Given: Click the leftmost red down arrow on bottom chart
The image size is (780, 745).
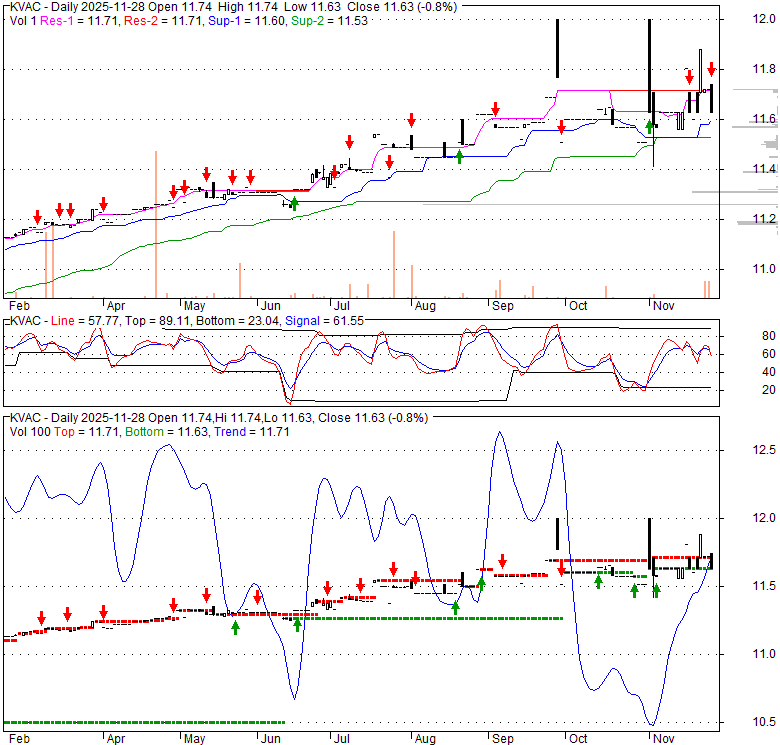Looking at the screenshot, I should pyautogui.click(x=41, y=617).
